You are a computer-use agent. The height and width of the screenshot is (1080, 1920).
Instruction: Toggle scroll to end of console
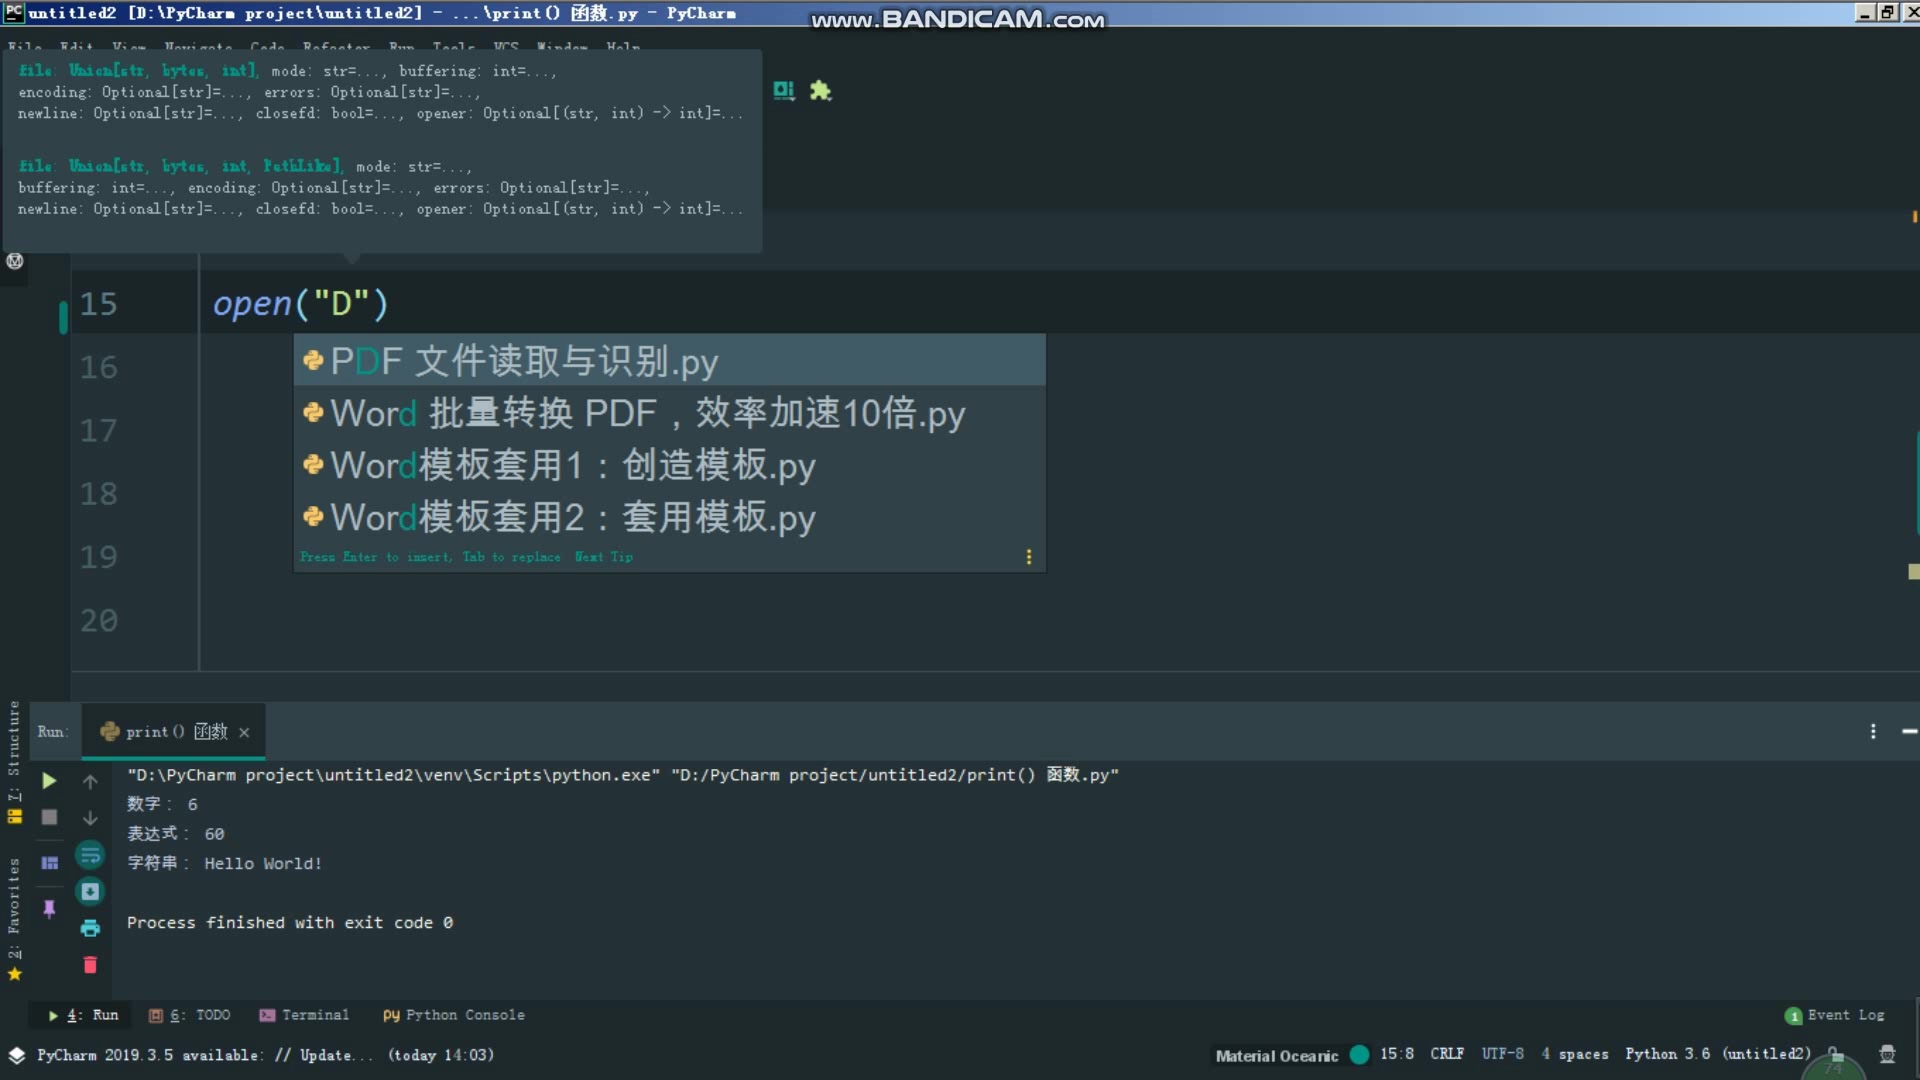pyautogui.click(x=90, y=891)
